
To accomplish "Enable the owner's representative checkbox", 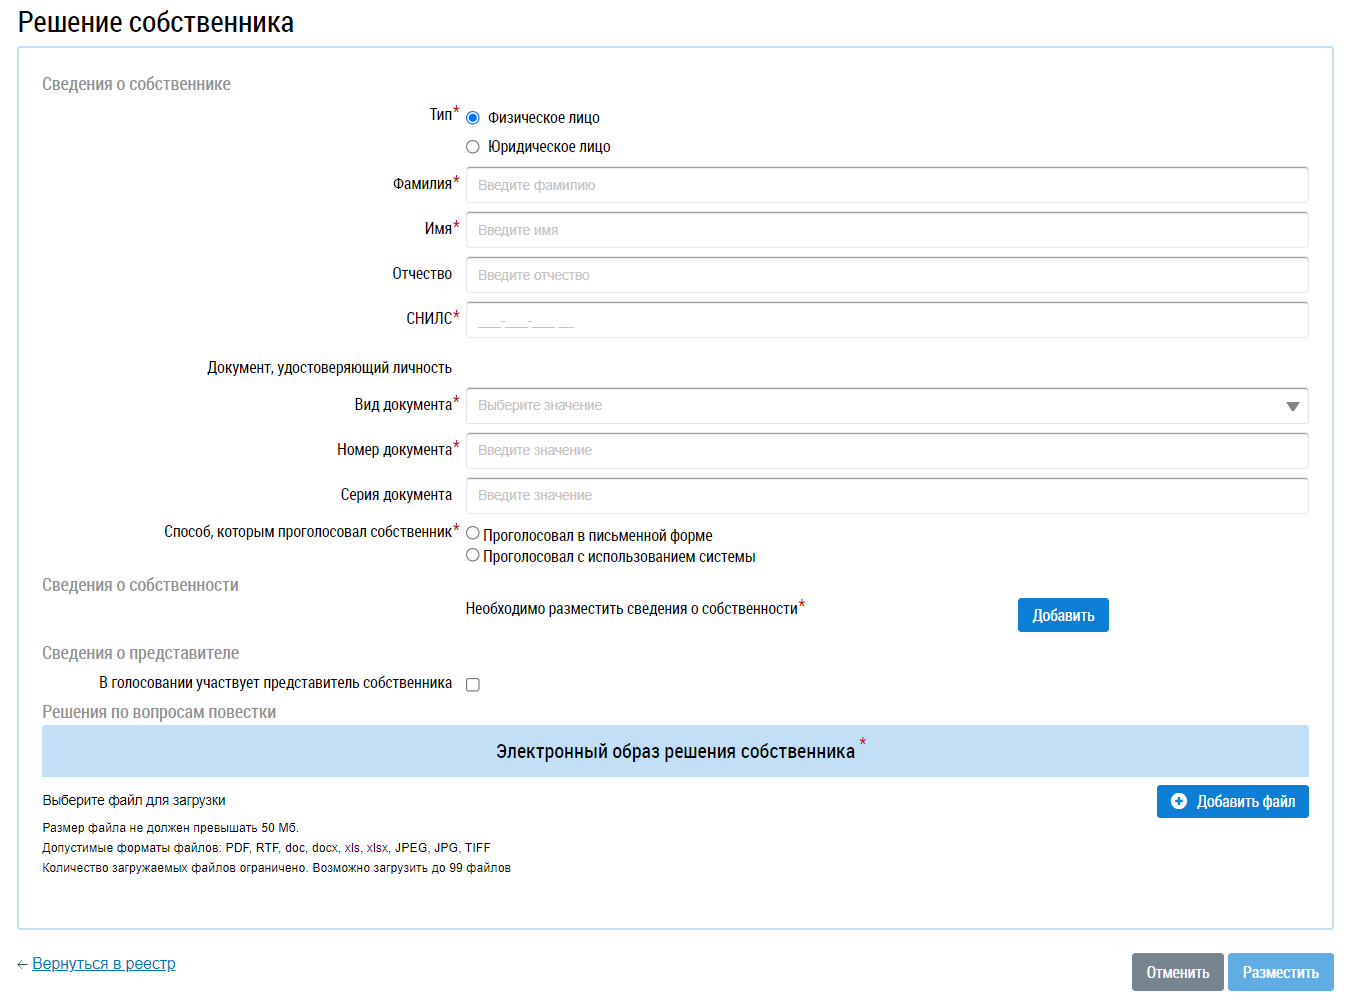I will [x=473, y=685].
